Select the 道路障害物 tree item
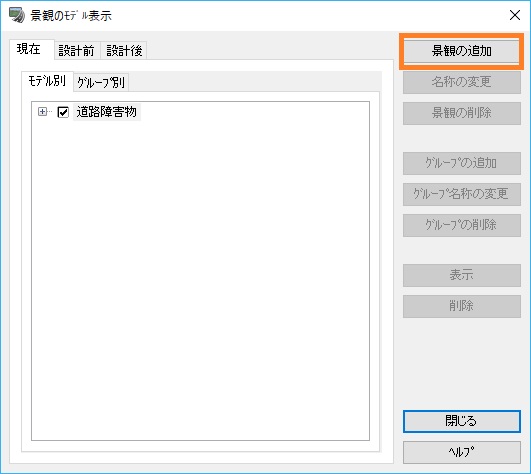Image resolution: width=531 pixels, height=474 pixels. [x=106, y=112]
